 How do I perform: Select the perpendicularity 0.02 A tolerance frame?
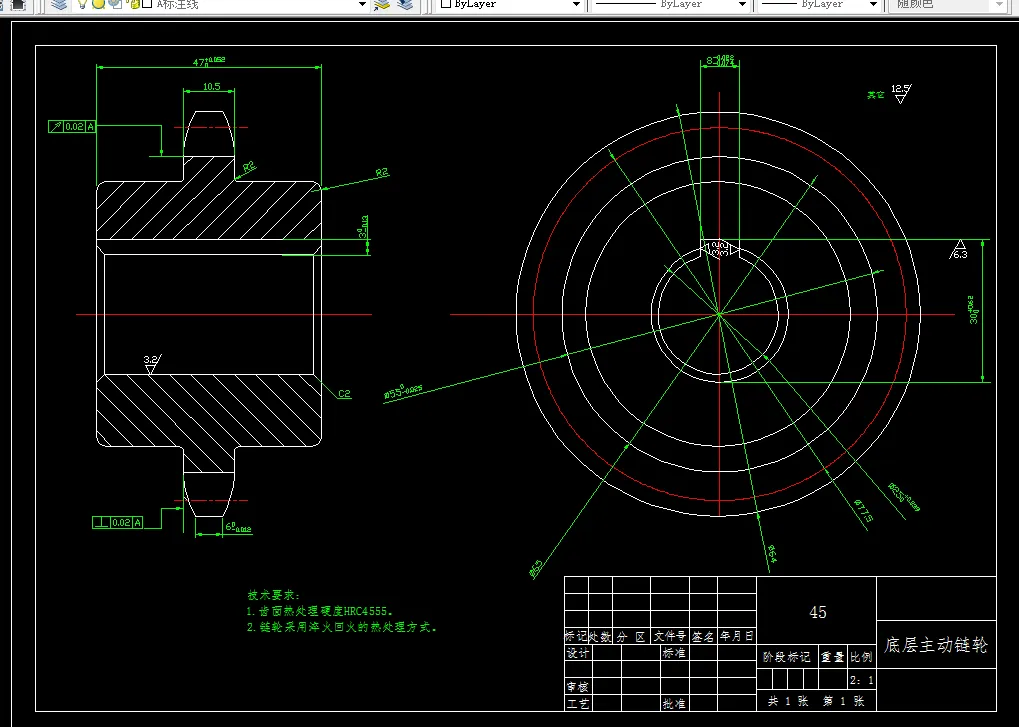coord(118,522)
